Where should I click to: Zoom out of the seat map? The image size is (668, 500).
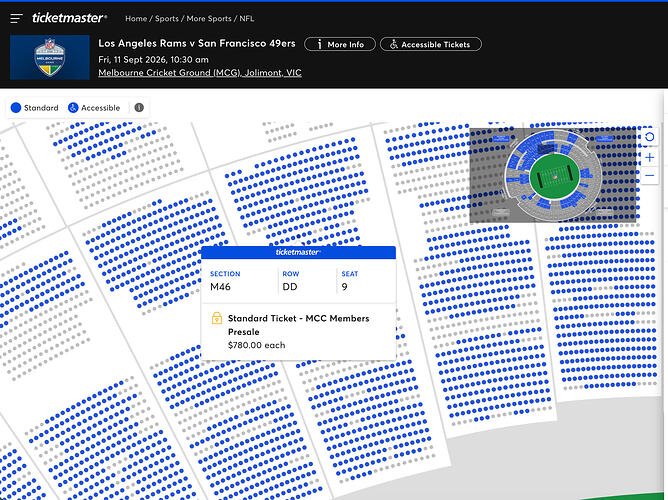point(650,175)
